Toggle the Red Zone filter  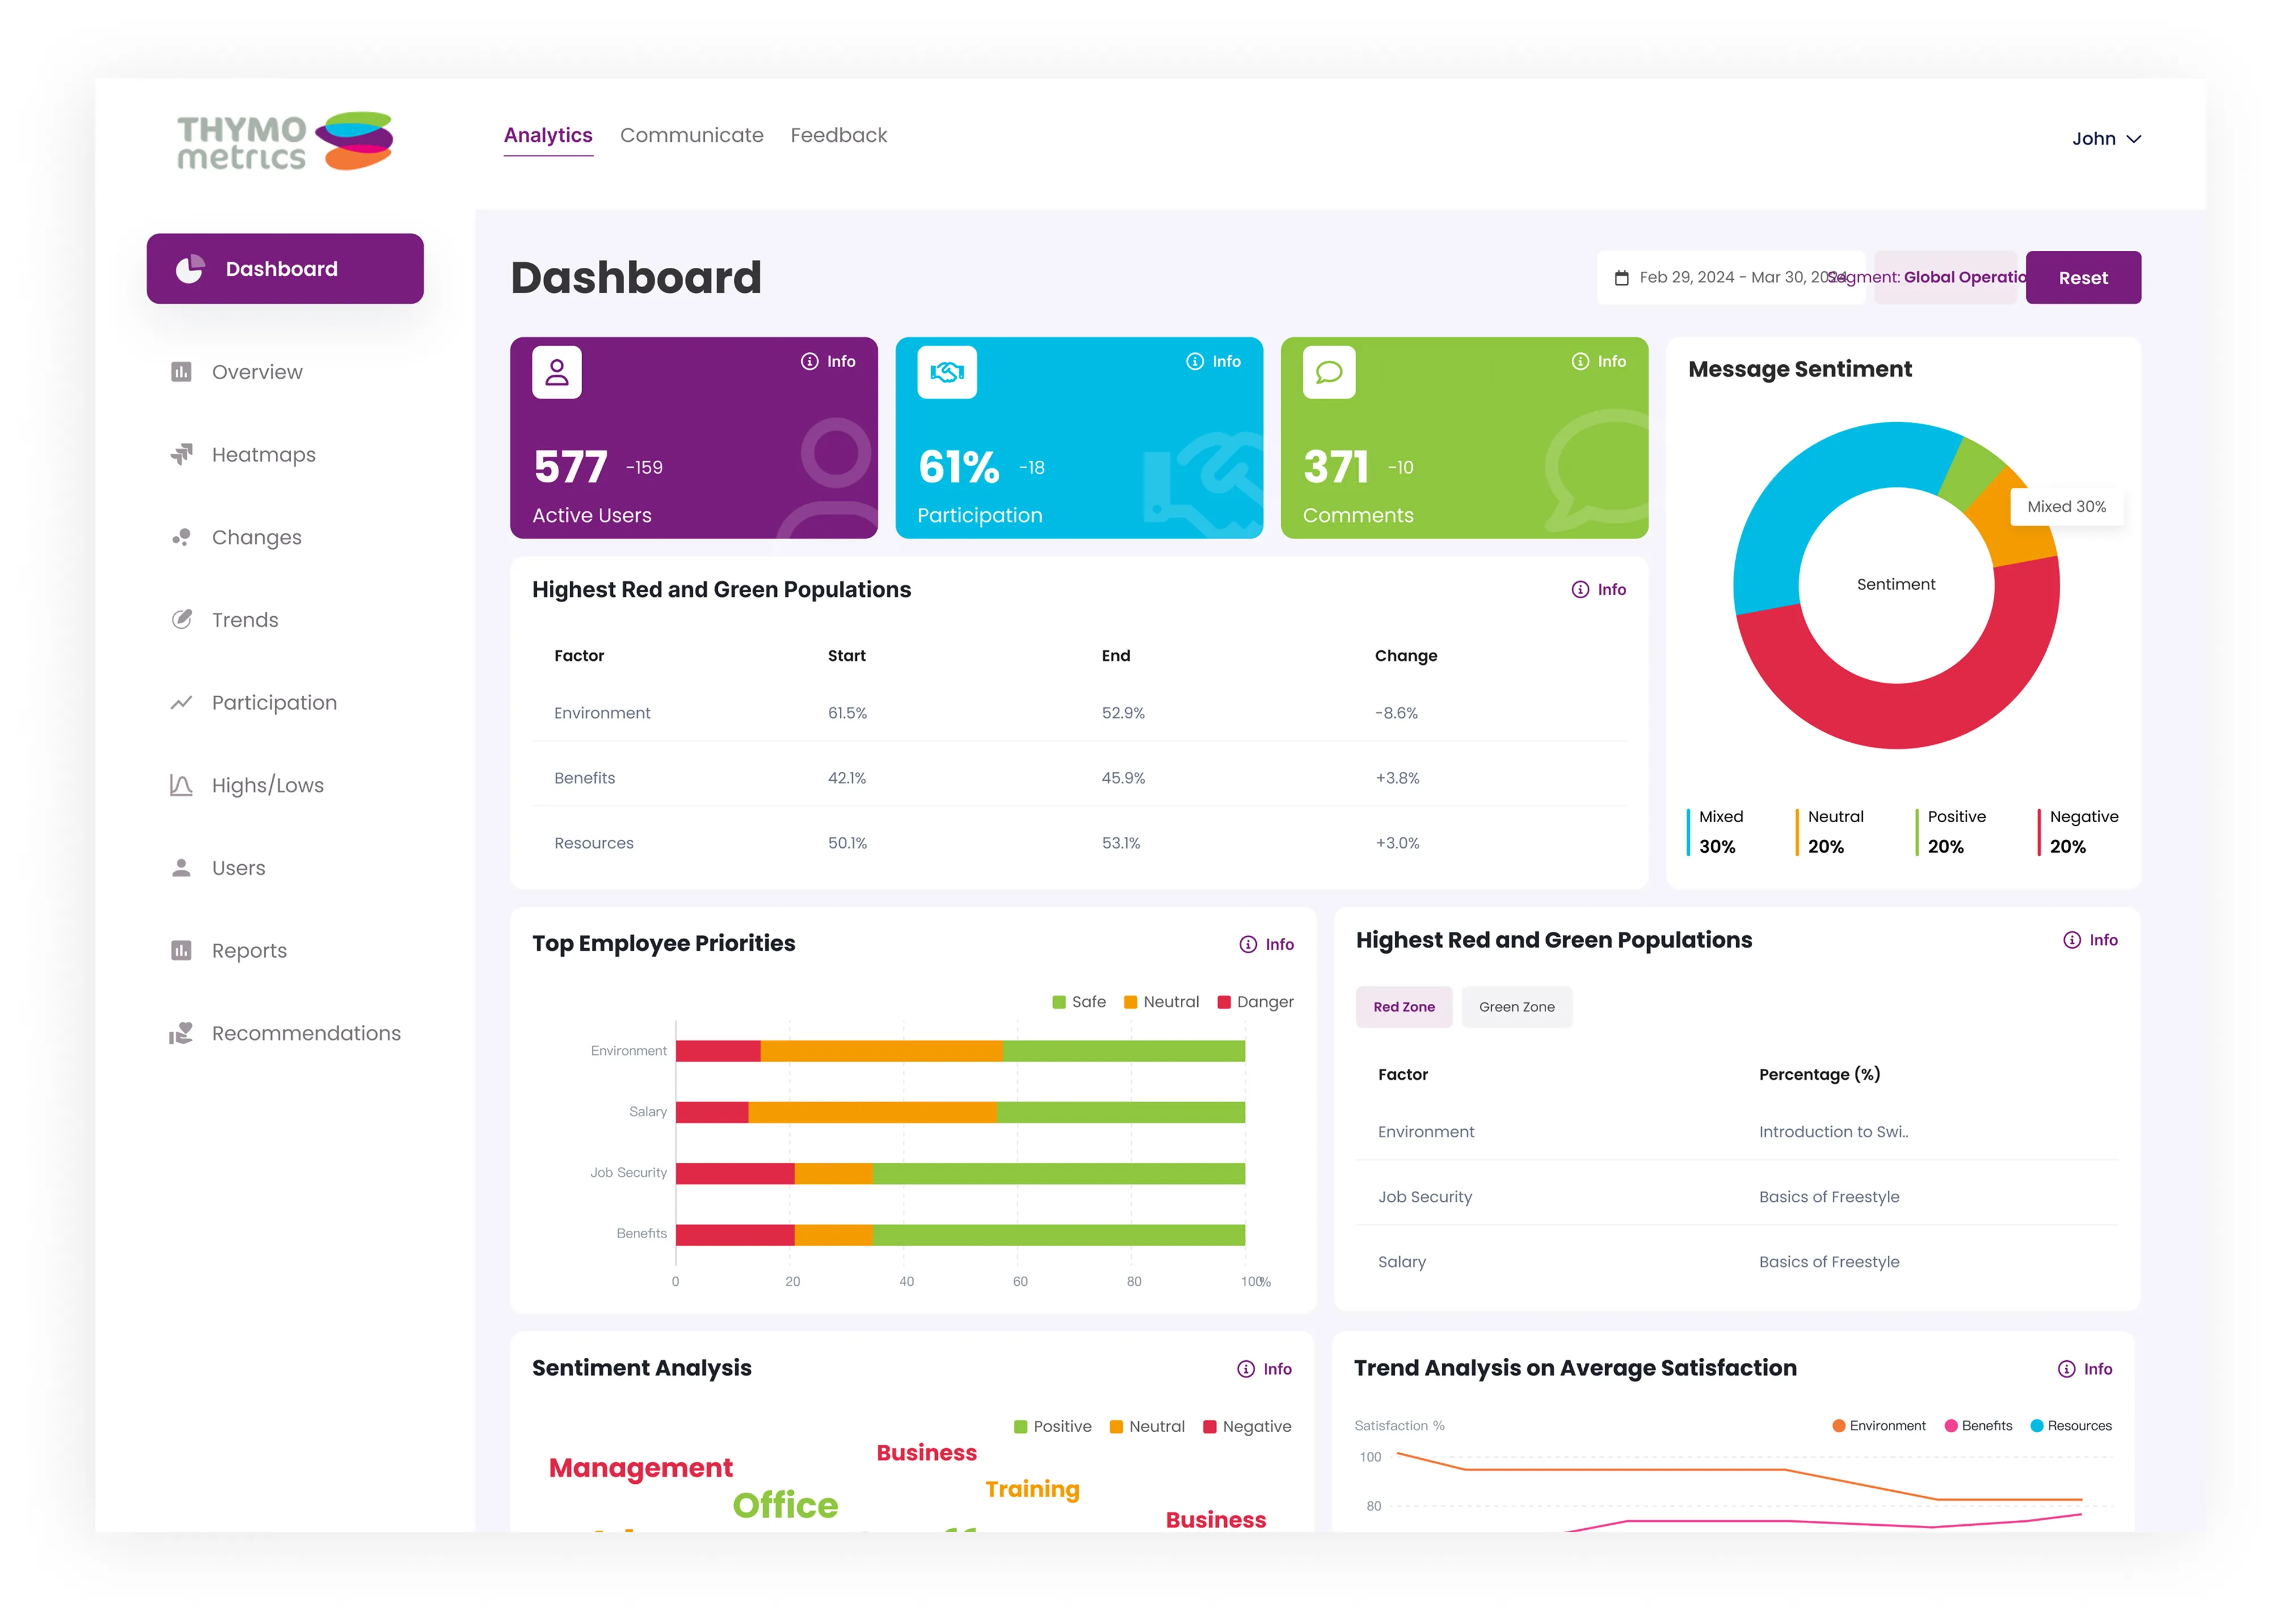click(x=1403, y=1007)
